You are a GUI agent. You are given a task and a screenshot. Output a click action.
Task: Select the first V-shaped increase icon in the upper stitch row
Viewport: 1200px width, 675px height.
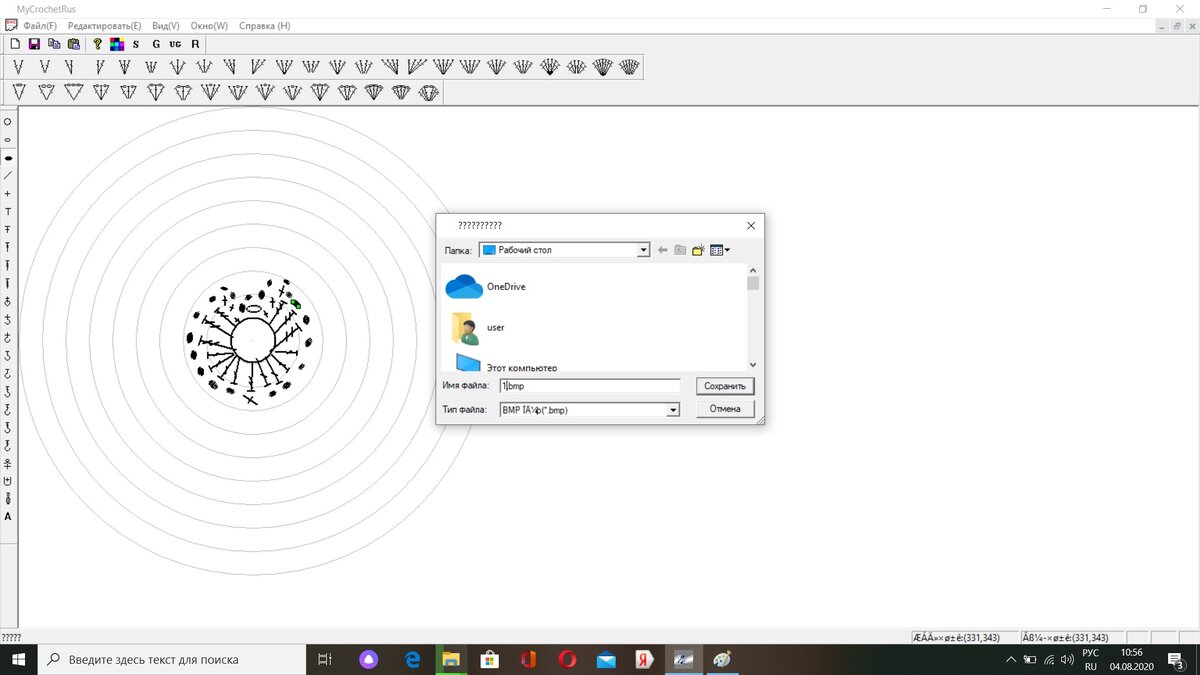(19, 67)
